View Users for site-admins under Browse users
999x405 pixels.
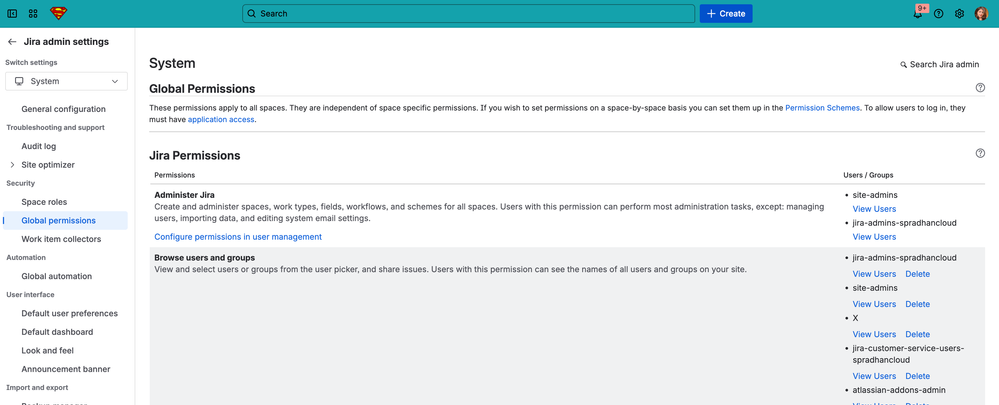point(874,304)
